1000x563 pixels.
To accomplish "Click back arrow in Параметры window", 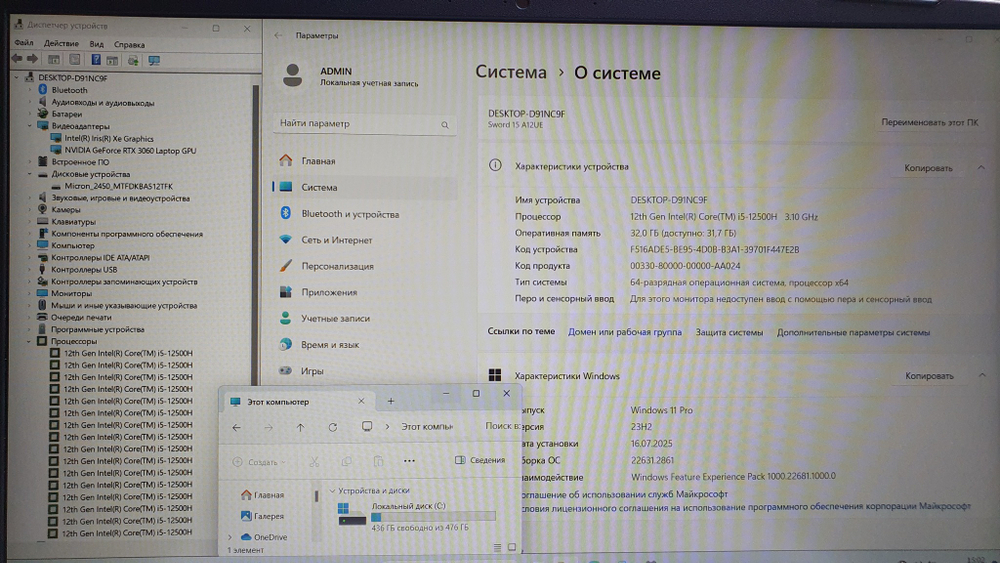I will [x=278, y=36].
